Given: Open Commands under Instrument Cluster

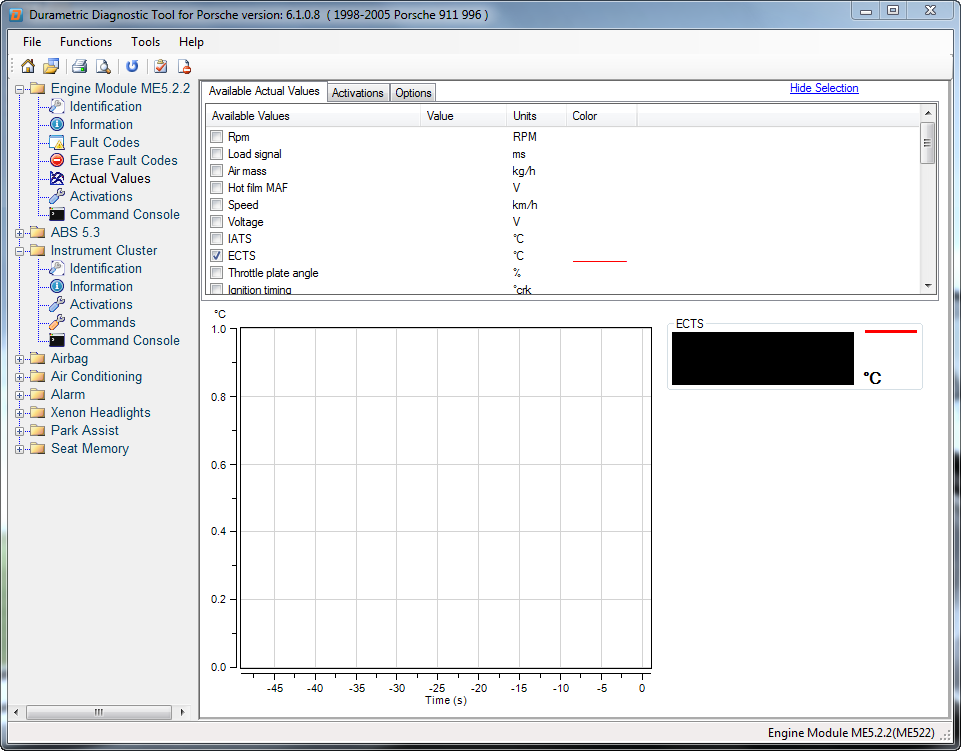Looking at the screenshot, I should coord(103,322).
